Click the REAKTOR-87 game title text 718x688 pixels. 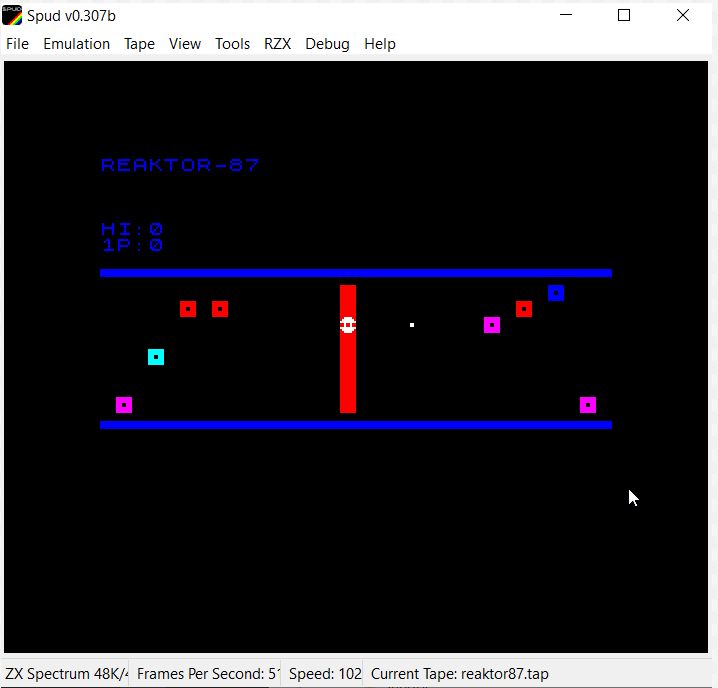click(180, 165)
